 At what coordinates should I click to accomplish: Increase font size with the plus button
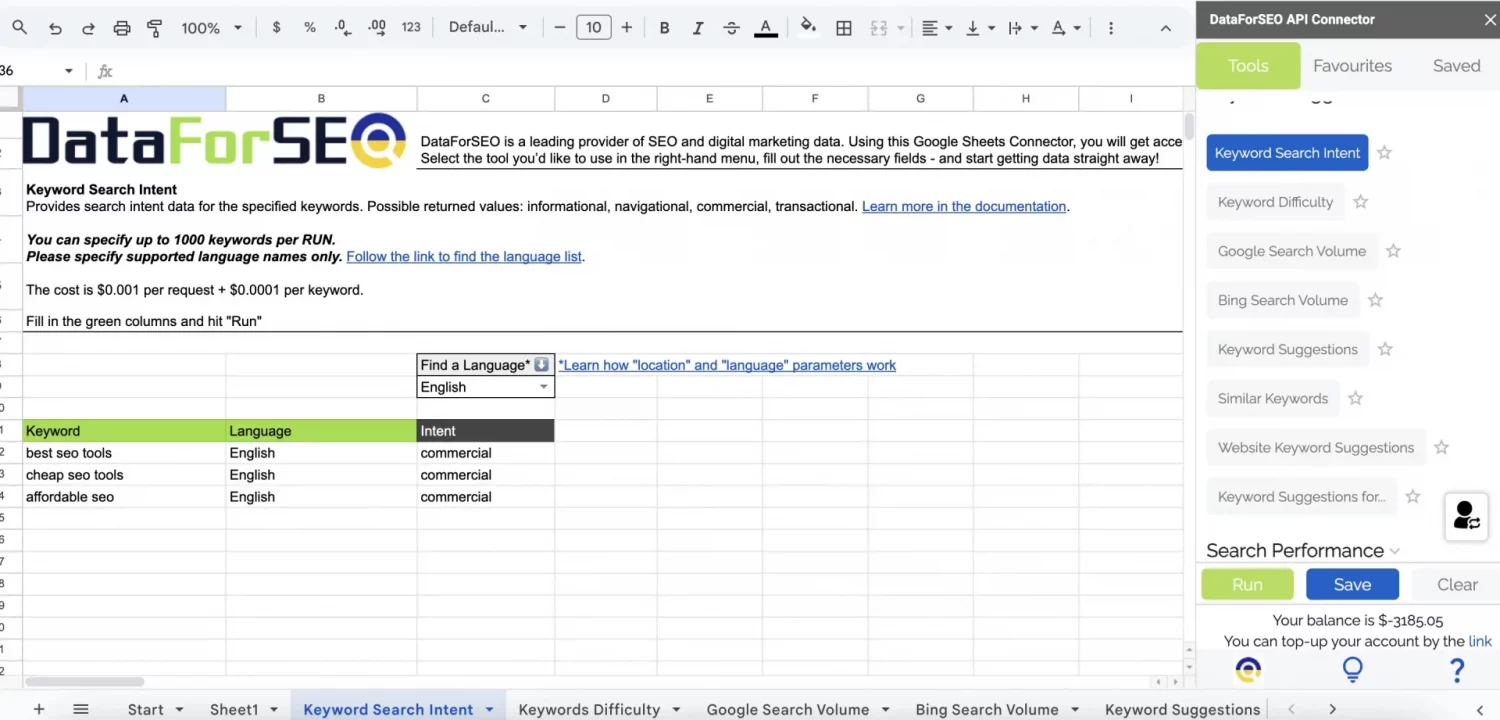pyautogui.click(x=627, y=27)
